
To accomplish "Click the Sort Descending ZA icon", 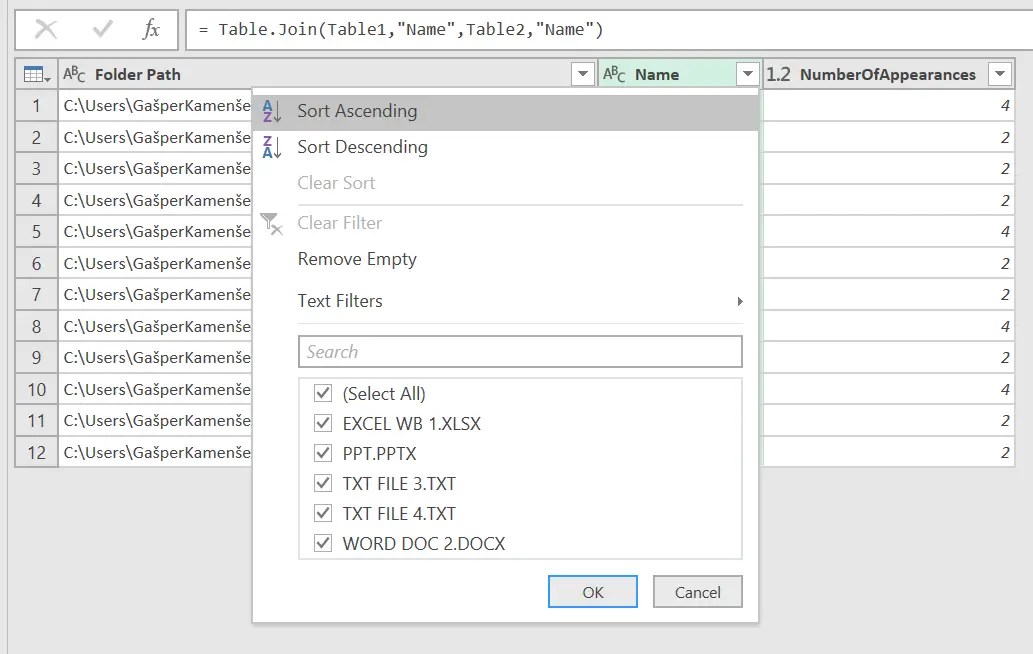I will click(270, 147).
